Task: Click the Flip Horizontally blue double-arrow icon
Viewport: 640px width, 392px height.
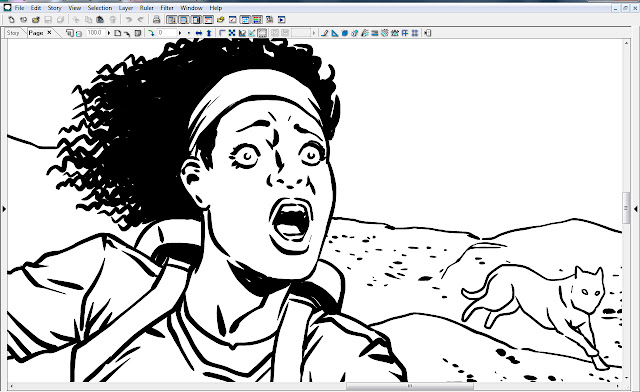Action: pos(199,33)
